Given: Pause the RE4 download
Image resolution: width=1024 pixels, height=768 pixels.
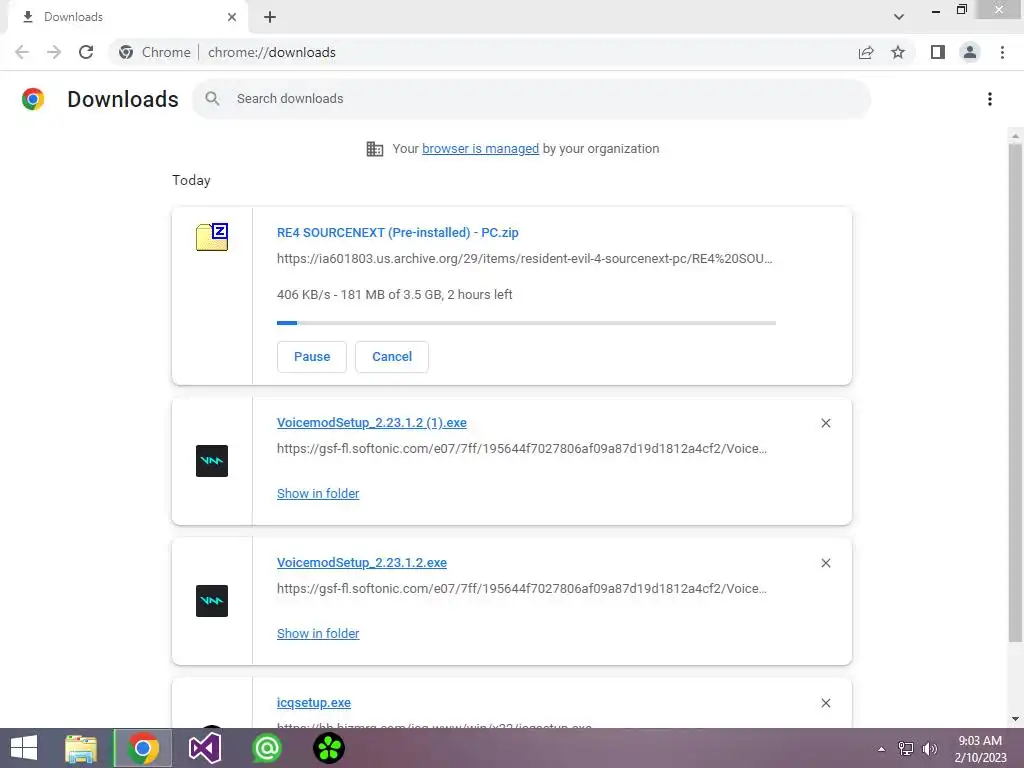Looking at the screenshot, I should [312, 357].
